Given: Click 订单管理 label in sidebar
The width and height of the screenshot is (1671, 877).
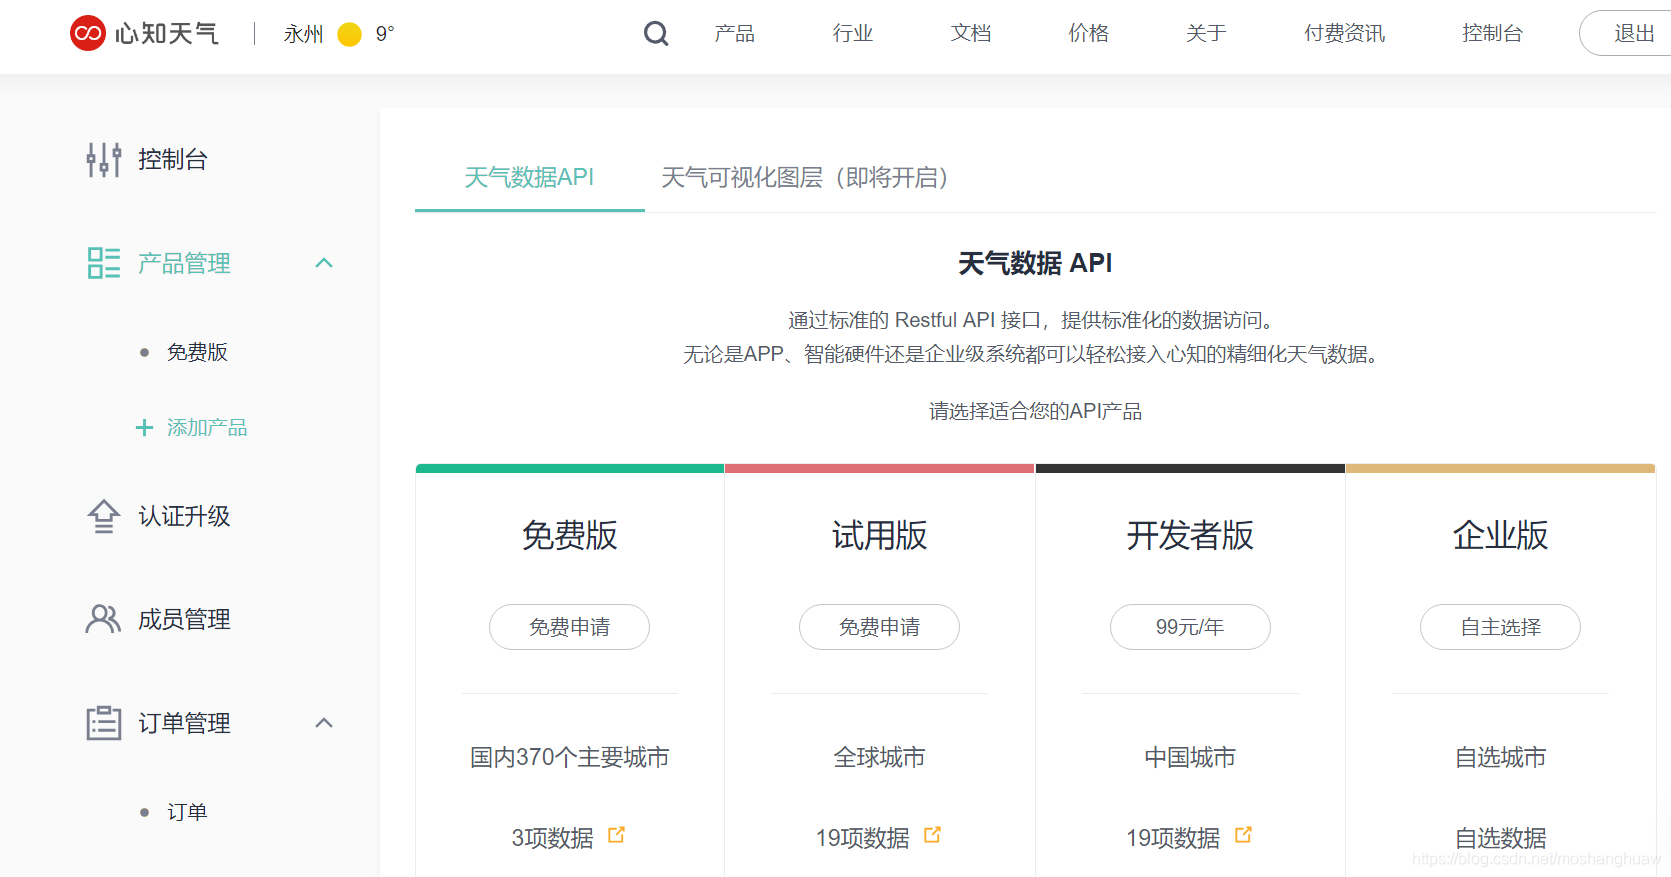Looking at the screenshot, I should (184, 723).
